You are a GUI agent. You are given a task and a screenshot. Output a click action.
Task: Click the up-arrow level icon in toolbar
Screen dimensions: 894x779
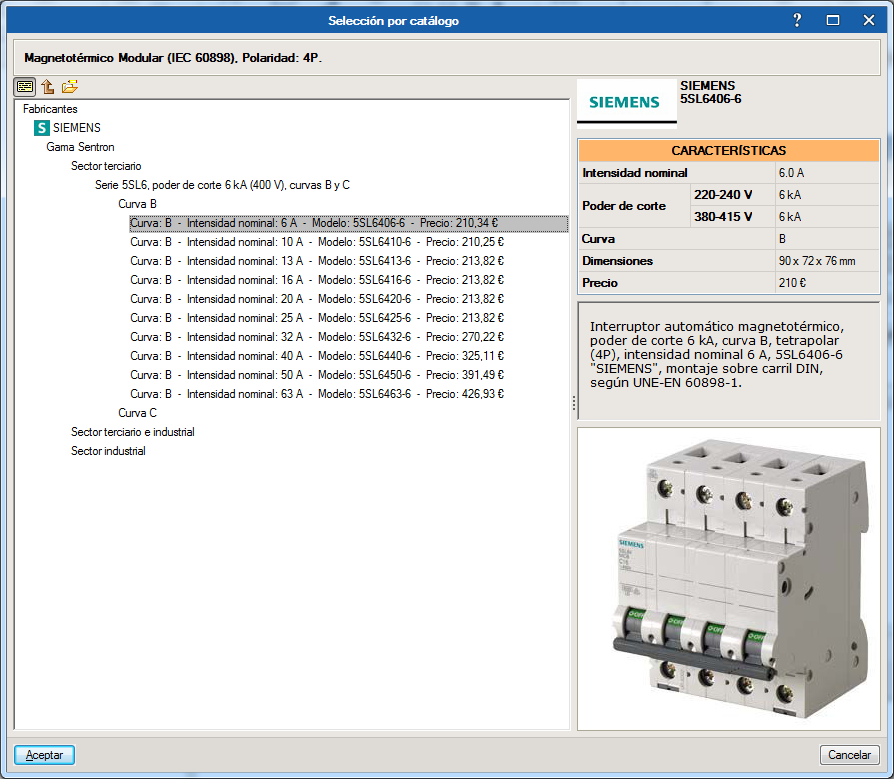(x=48, y=87)
